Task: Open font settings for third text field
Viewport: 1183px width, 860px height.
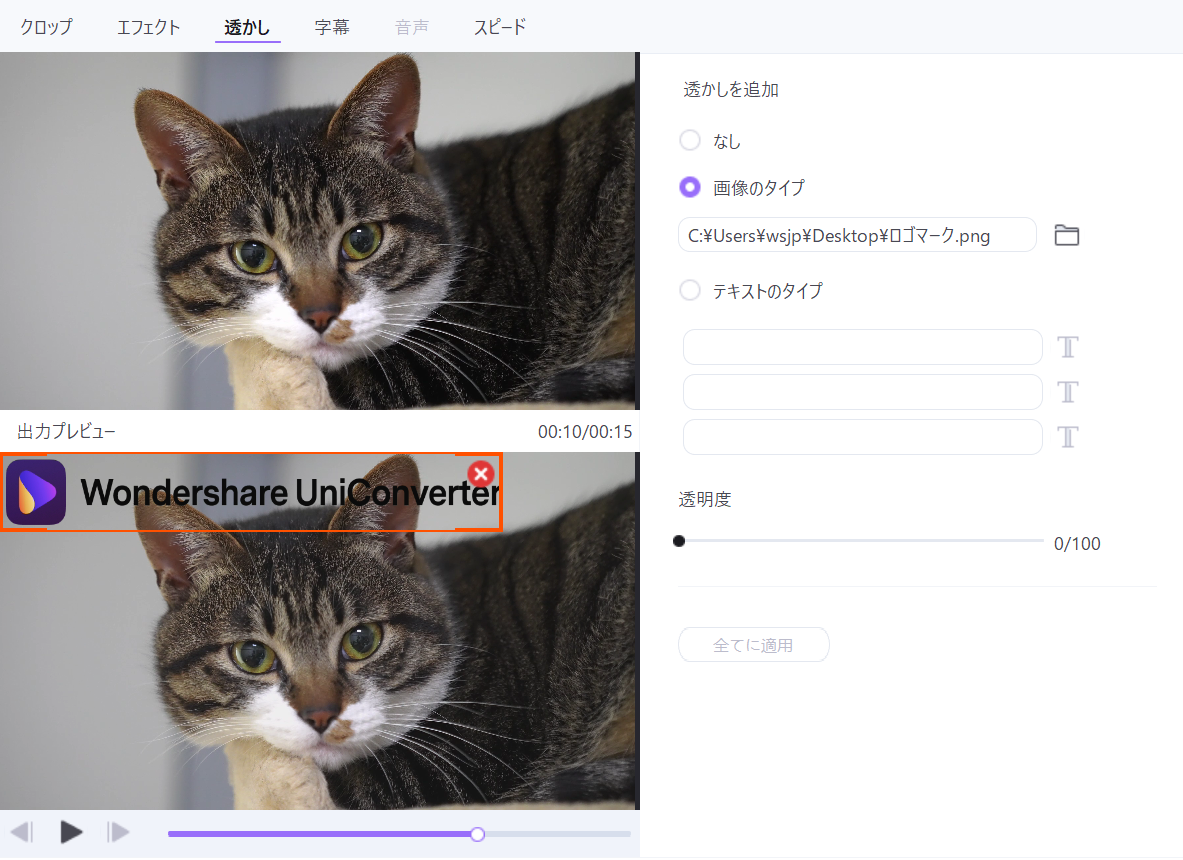Action: (1068, 437)
